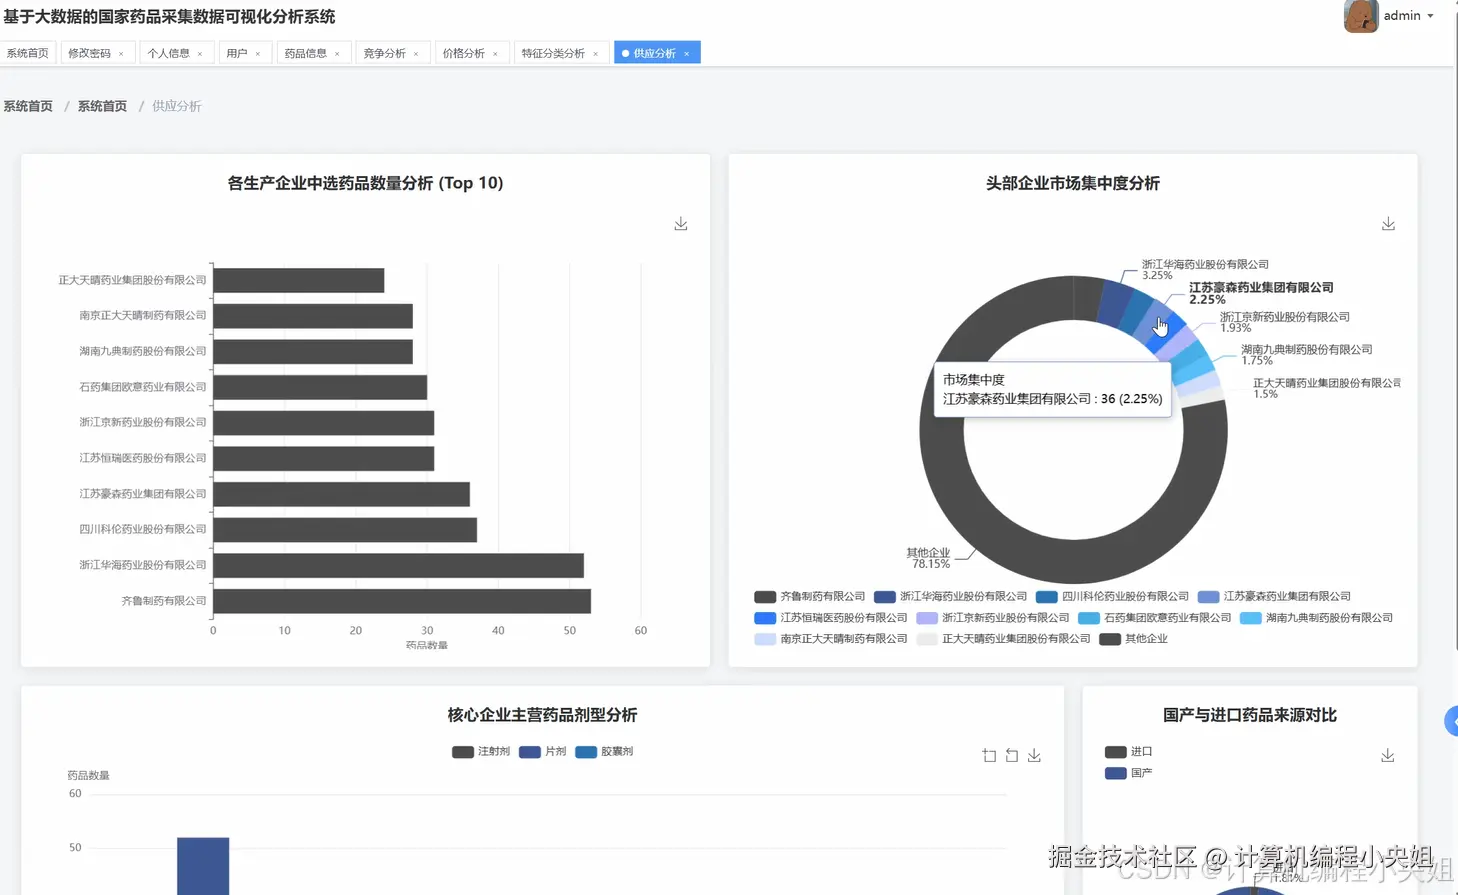Switch to the 价格分析 tab
Viewport: 1458px width, 895px height.
click(465, 52)
